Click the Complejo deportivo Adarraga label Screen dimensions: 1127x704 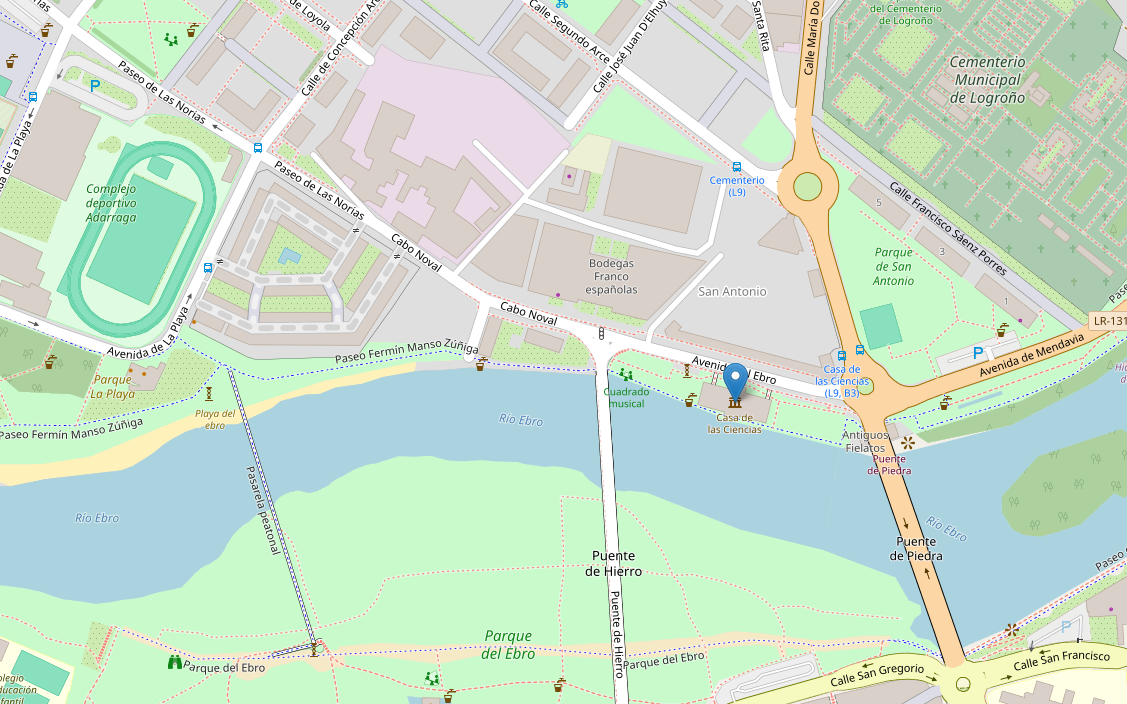(111, 203)
